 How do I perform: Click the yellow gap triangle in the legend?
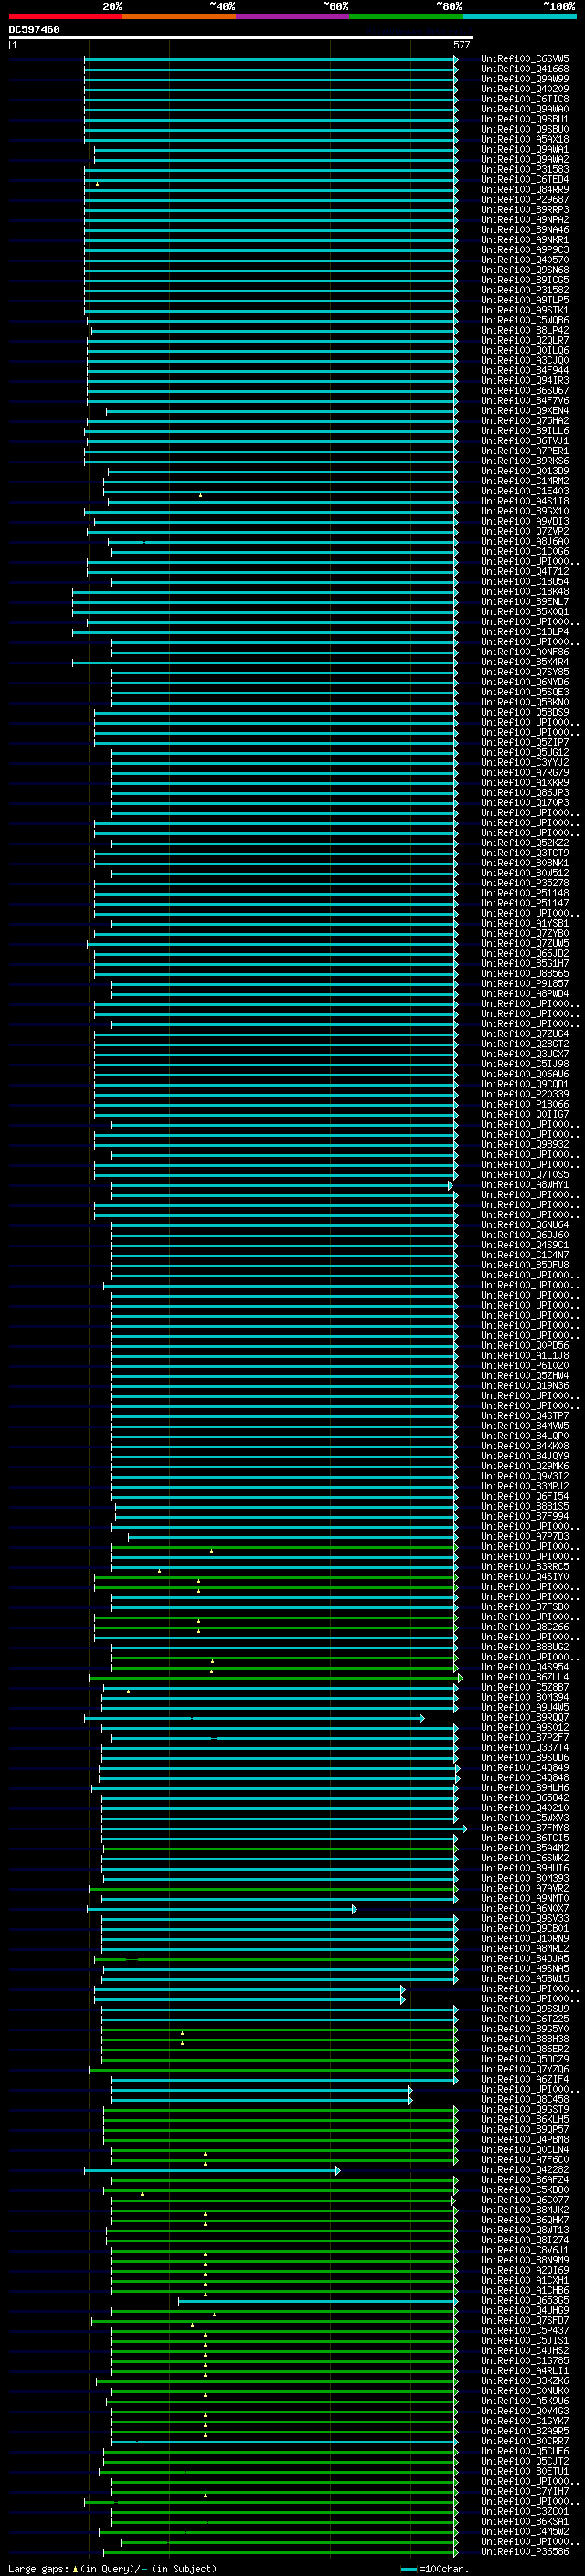click(75, 2568)
